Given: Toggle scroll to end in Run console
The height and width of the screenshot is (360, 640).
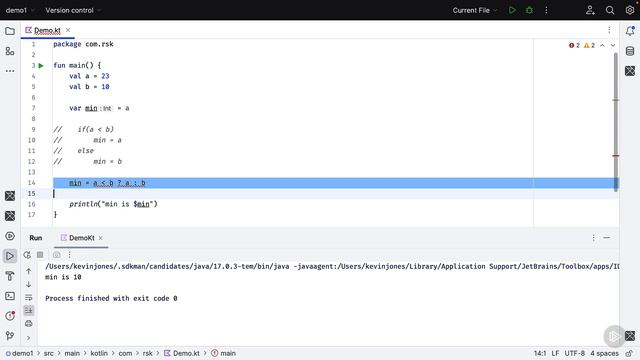Looking at the screenshot, I should pos(29,311).
